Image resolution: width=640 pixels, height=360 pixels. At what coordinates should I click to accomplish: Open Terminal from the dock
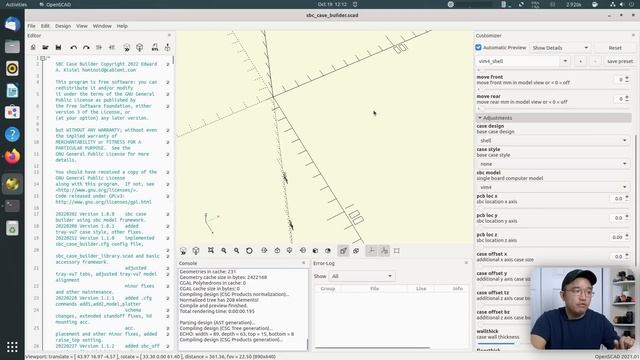click(x=12, y=205)
